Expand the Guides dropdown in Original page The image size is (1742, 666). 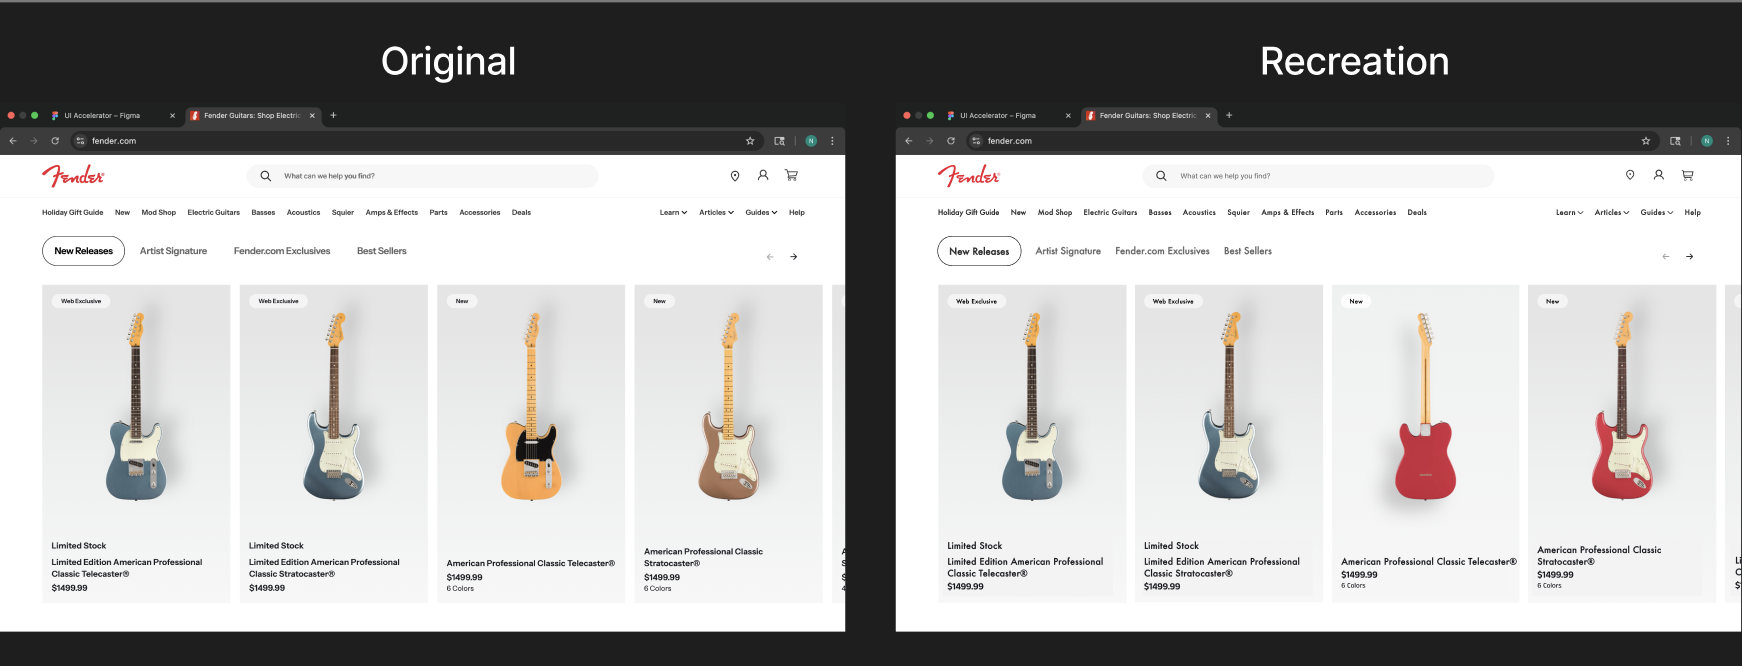[x=761, y=212]
